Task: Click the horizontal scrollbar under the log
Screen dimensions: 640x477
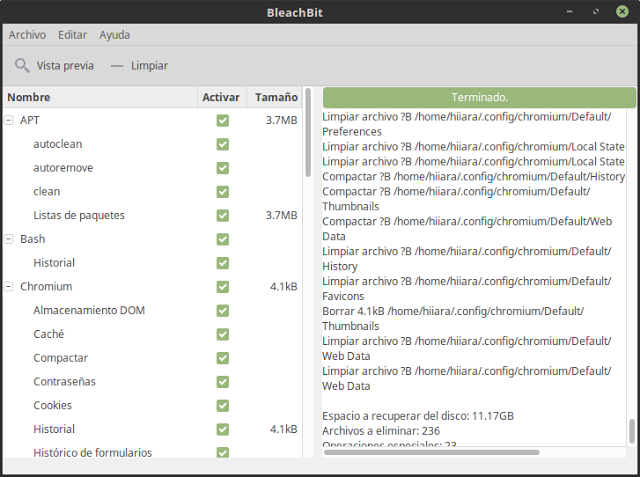Action: [430, 453]
